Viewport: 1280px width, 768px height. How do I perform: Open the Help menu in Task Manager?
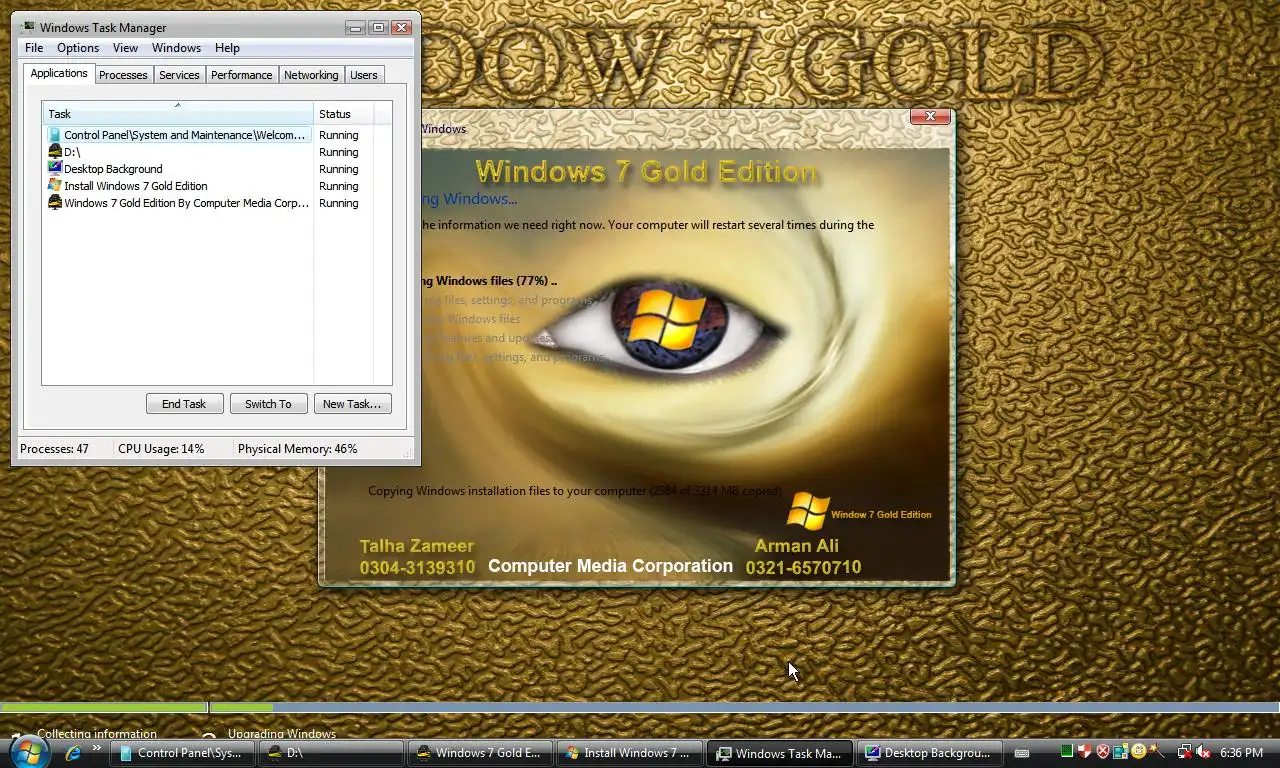227,48
